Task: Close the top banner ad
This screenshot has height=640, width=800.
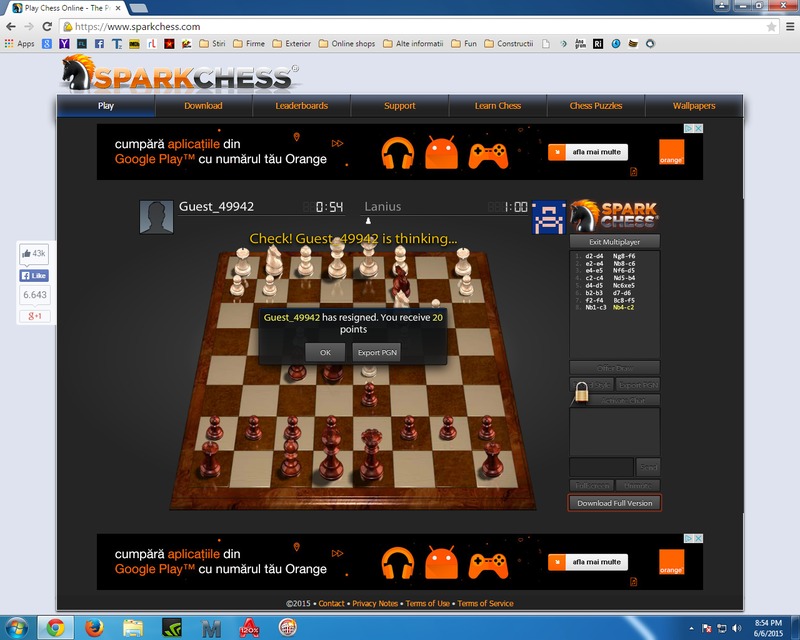Action: point(698,129)
